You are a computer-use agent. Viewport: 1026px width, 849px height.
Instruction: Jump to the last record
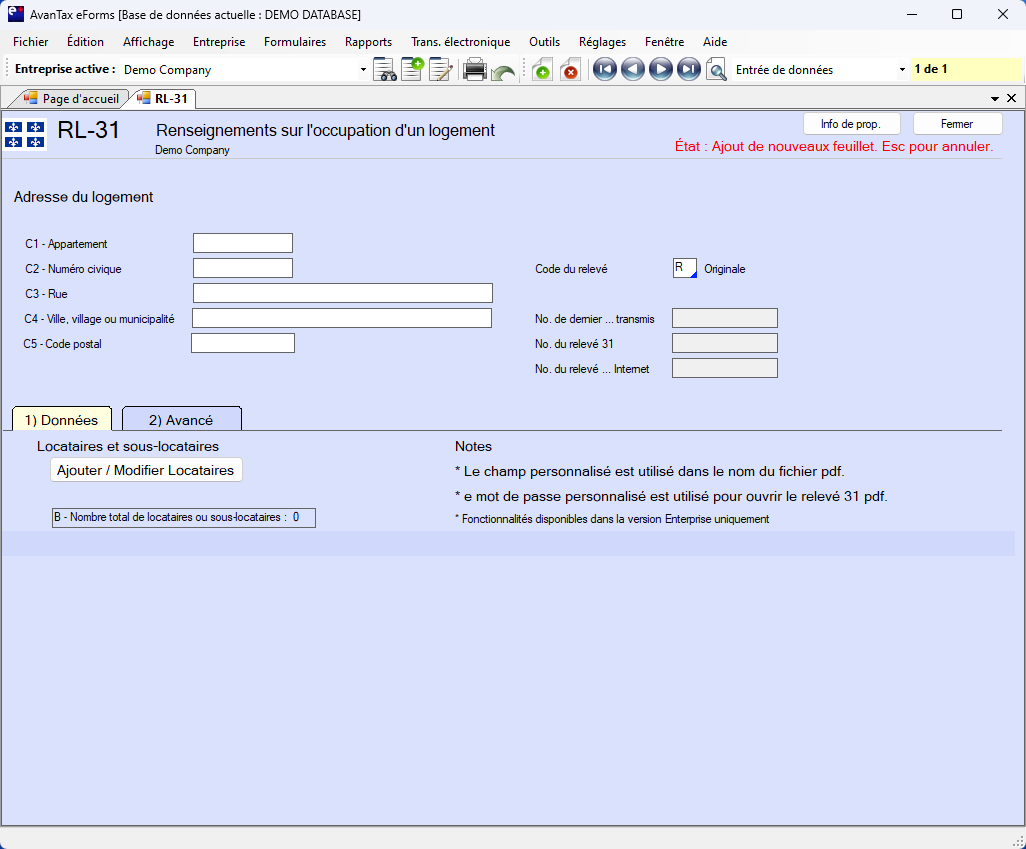point(688,70)
